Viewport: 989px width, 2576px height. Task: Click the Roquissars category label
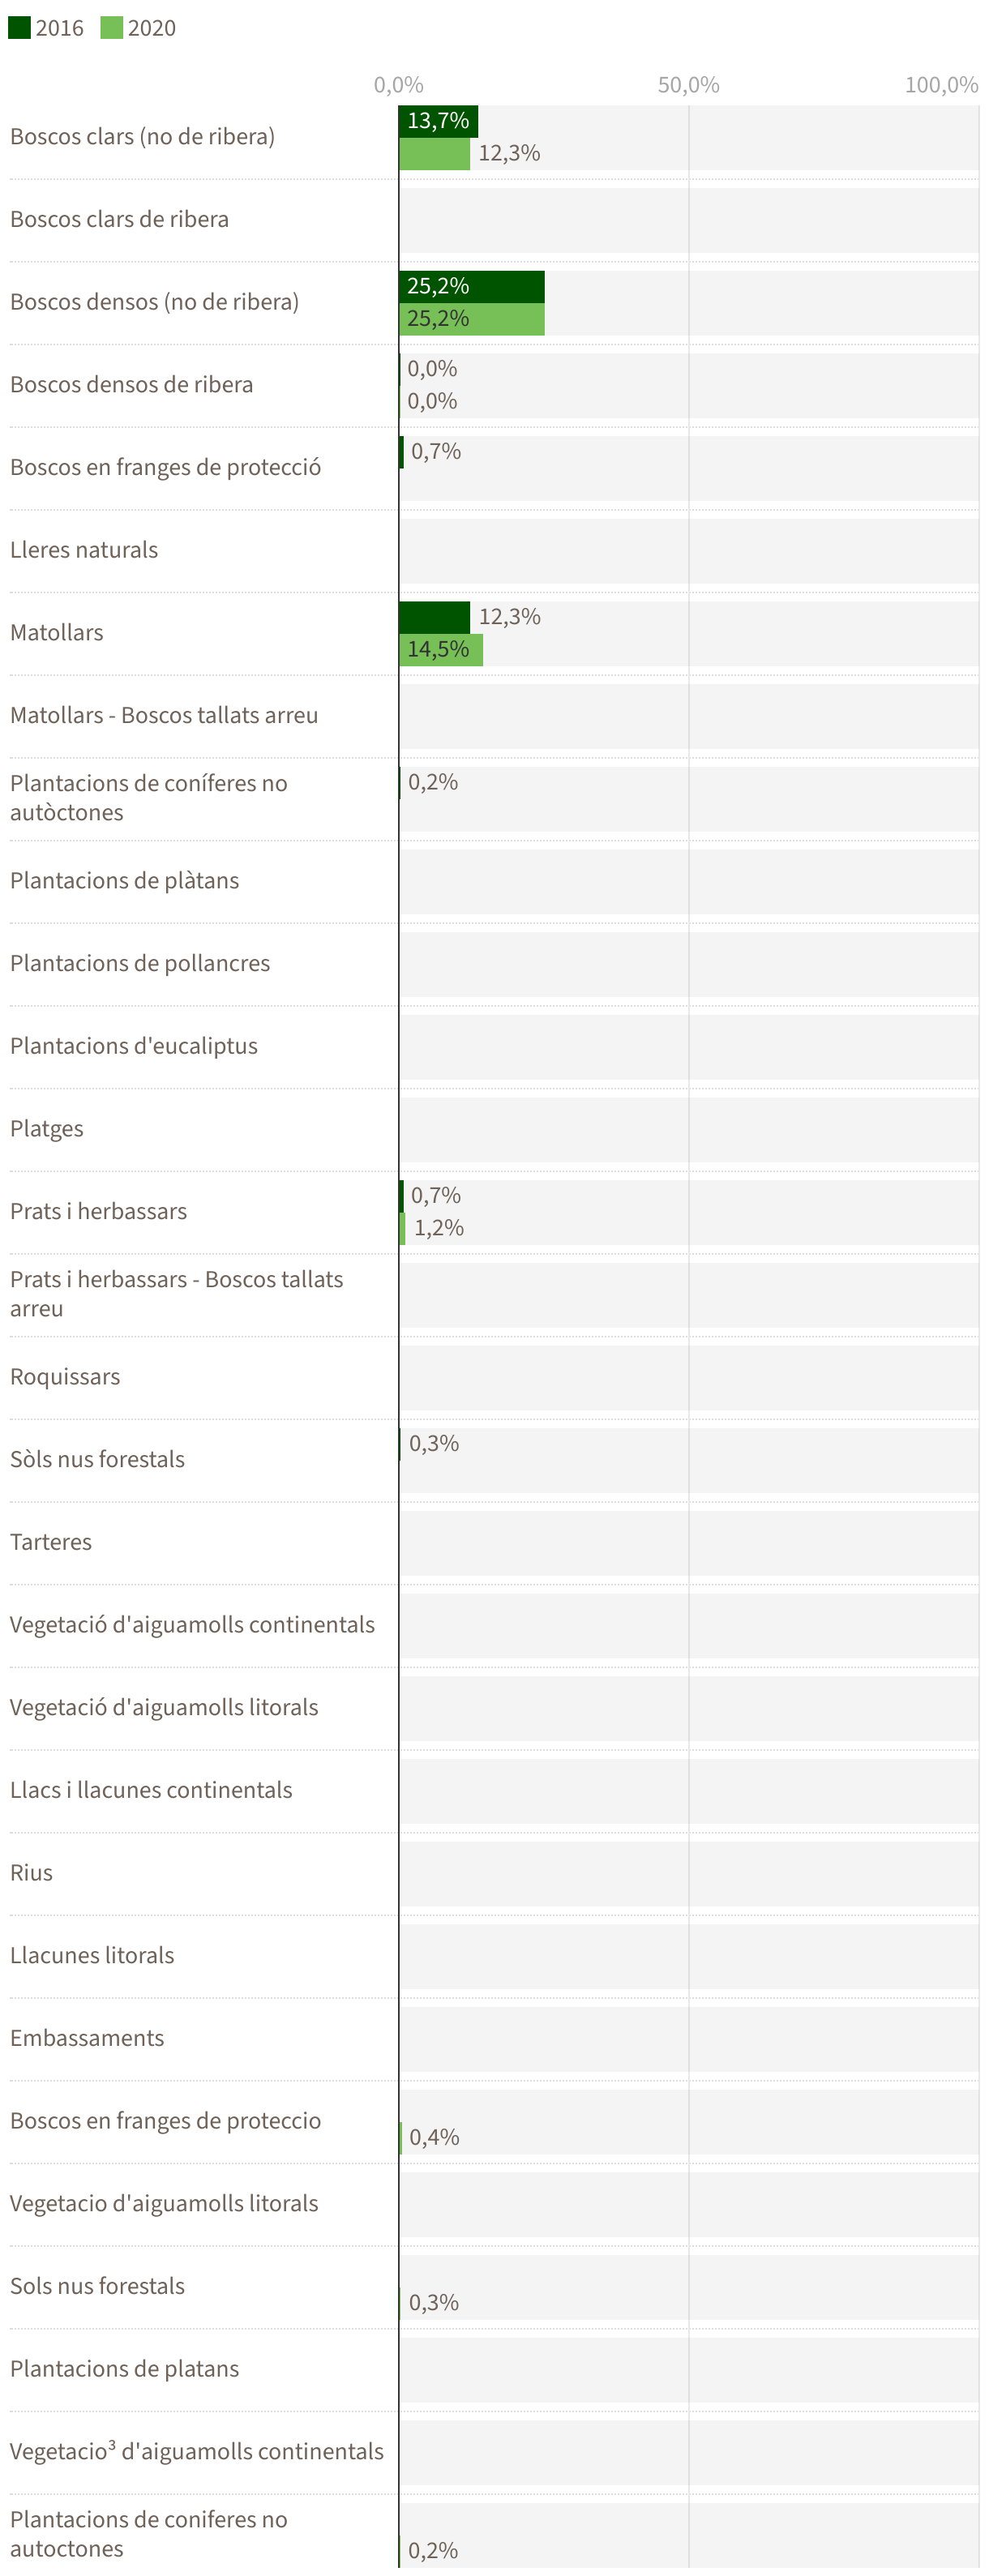65,1377
